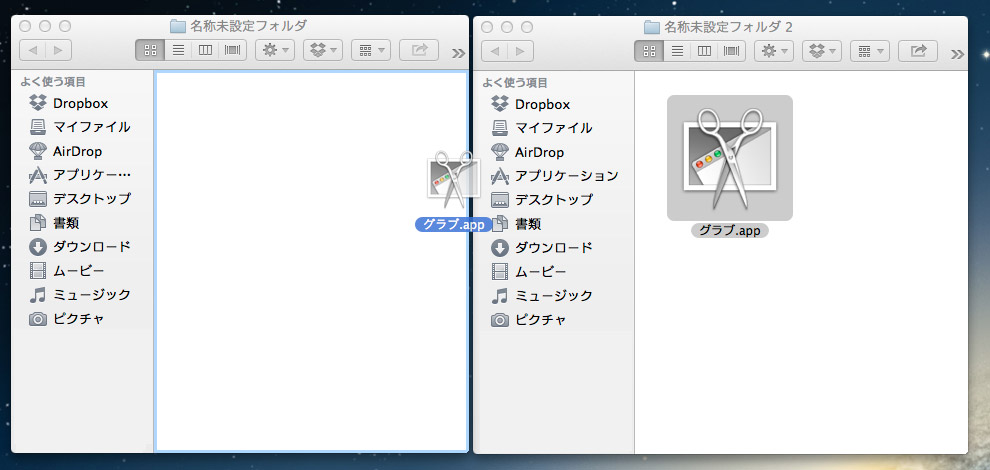
Task: Open Dropbox in 名称未設定フォルダ 2 sidebar
Action: tap(530, 104)
